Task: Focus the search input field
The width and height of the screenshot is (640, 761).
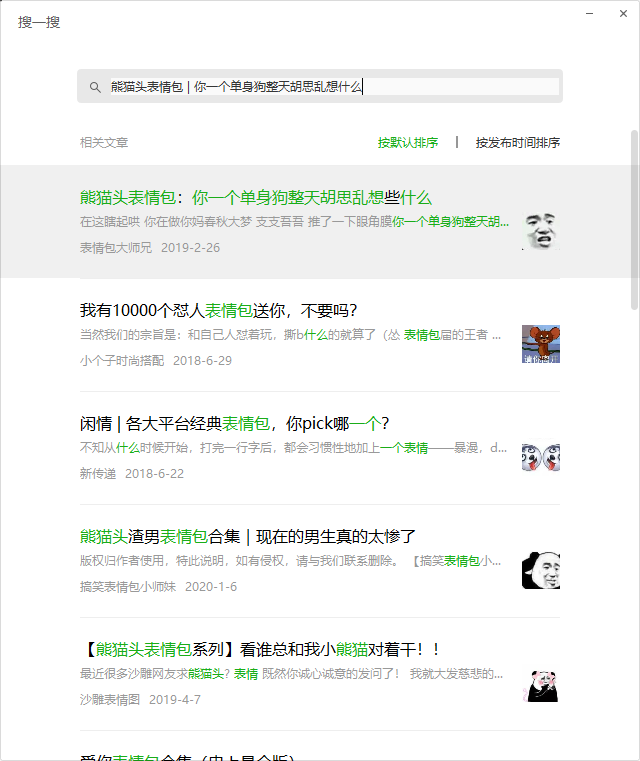Action: point(334,87)
